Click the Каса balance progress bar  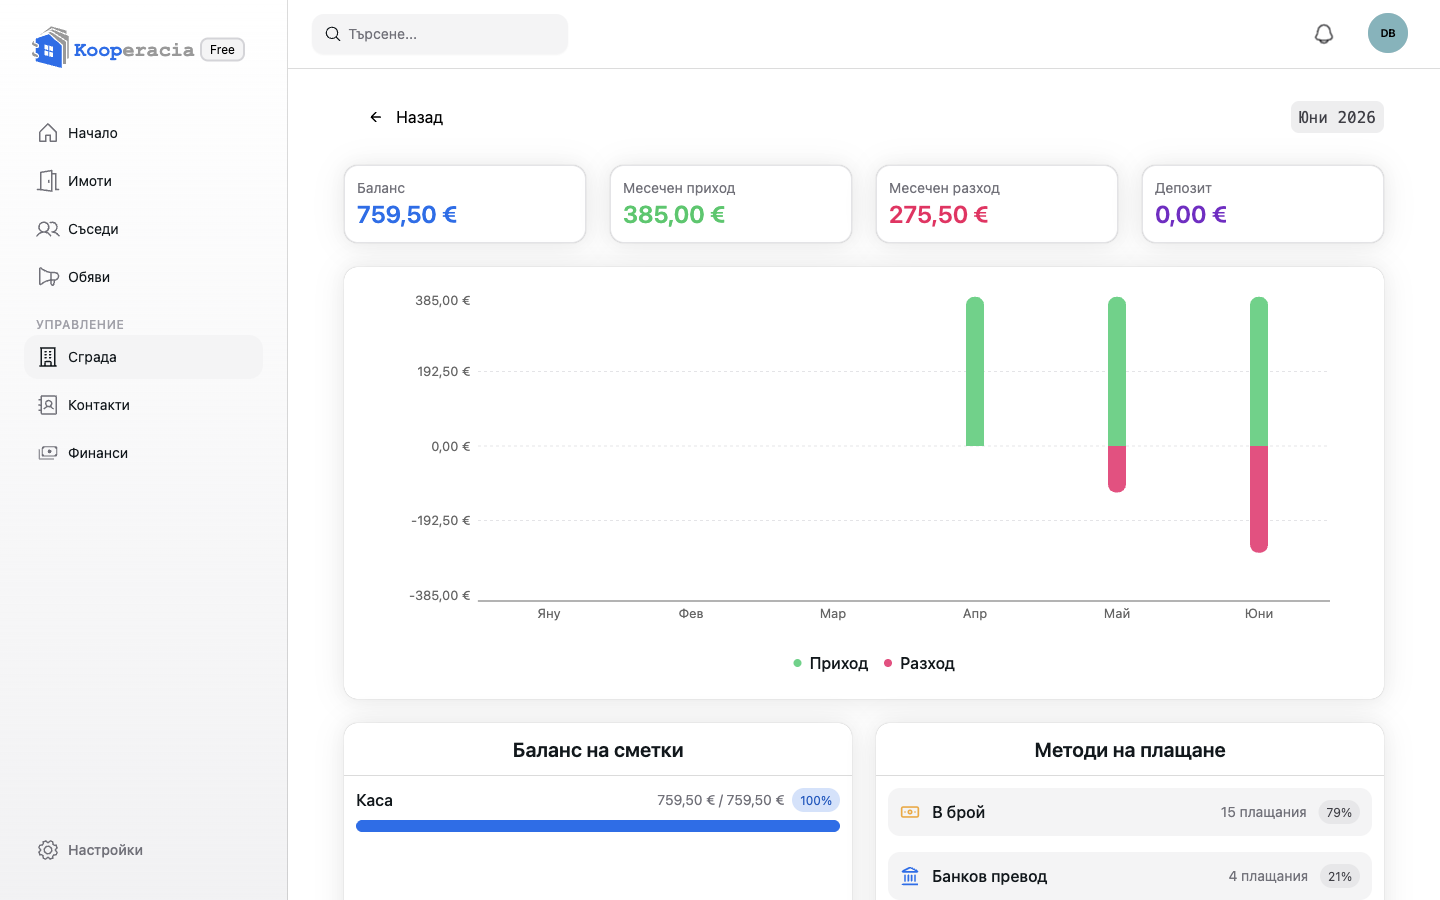(x=598, y=826)
